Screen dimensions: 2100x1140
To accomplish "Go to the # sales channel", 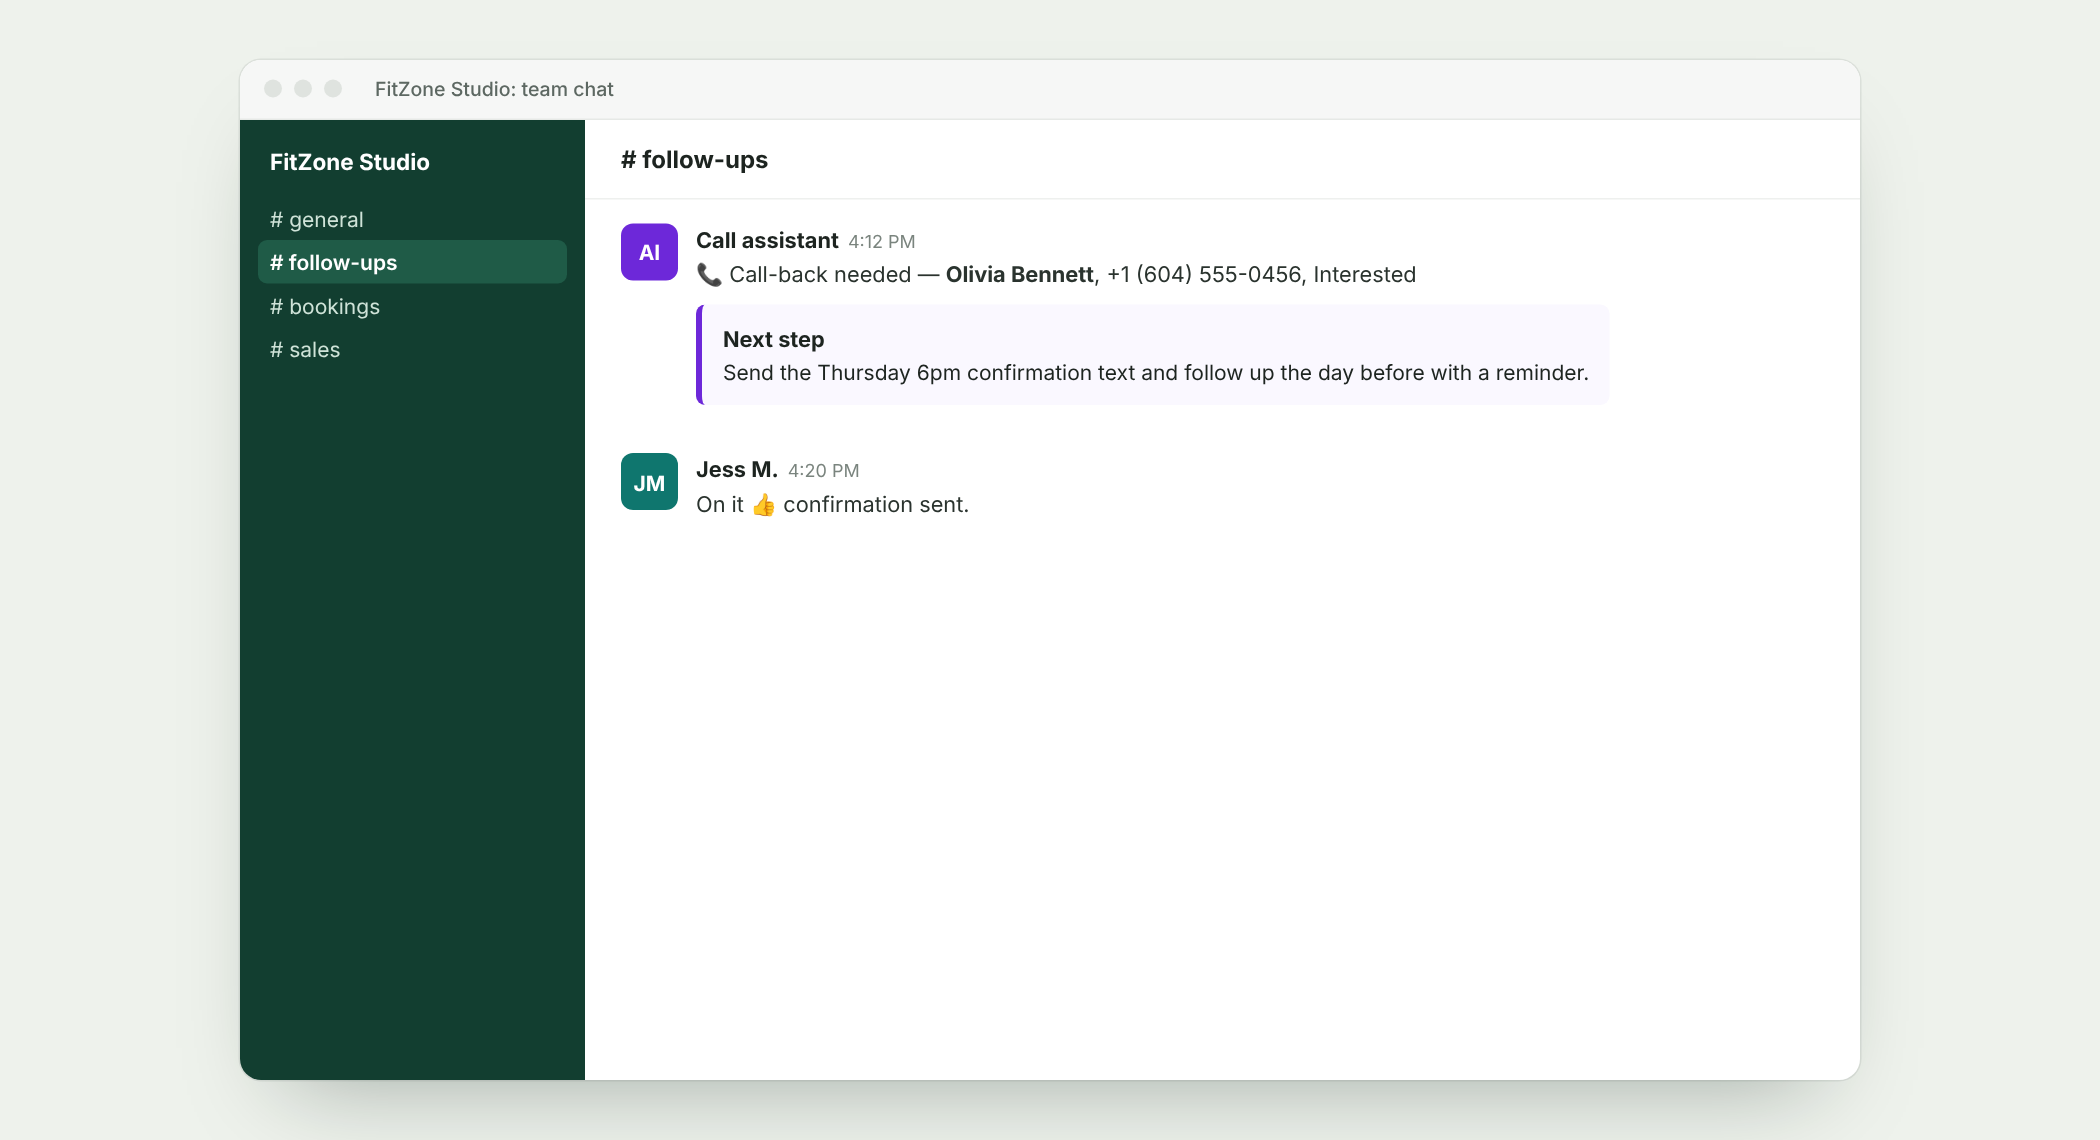I will (x=412, y=349).
